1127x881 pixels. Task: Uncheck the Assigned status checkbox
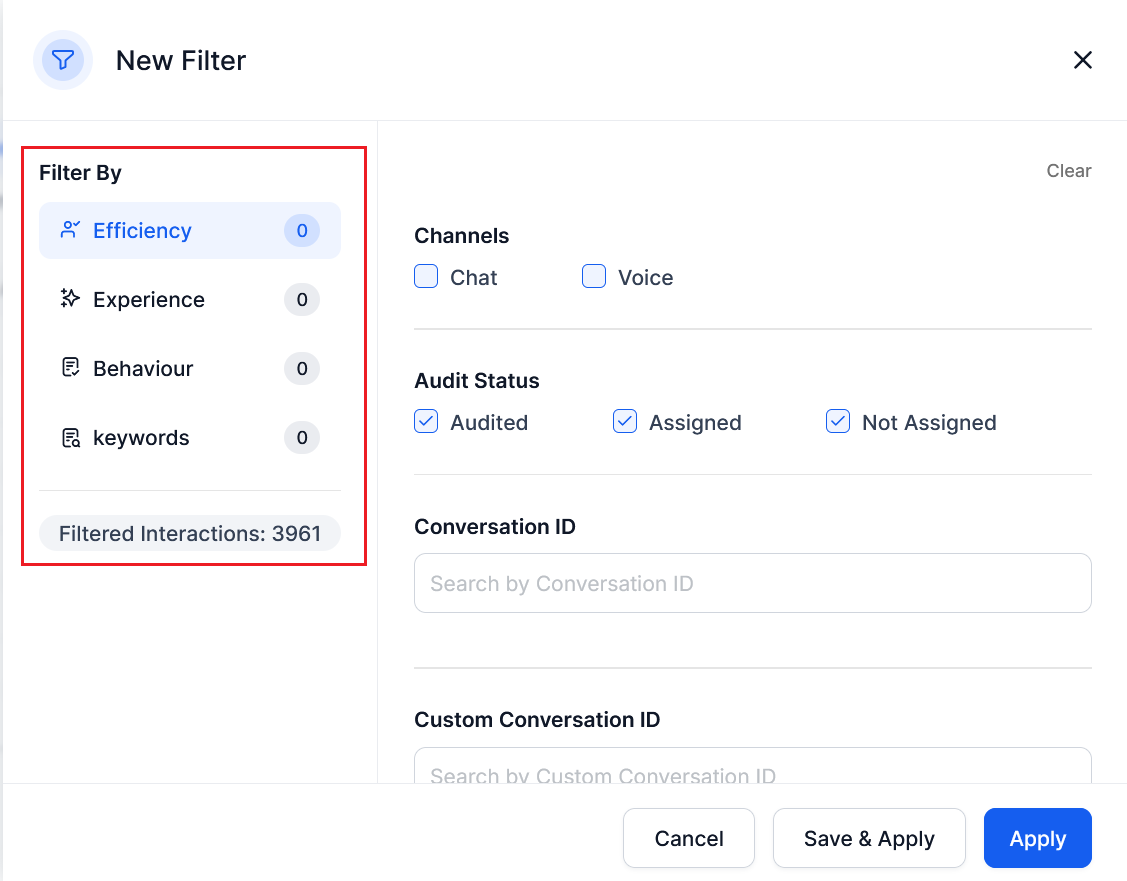625,422
